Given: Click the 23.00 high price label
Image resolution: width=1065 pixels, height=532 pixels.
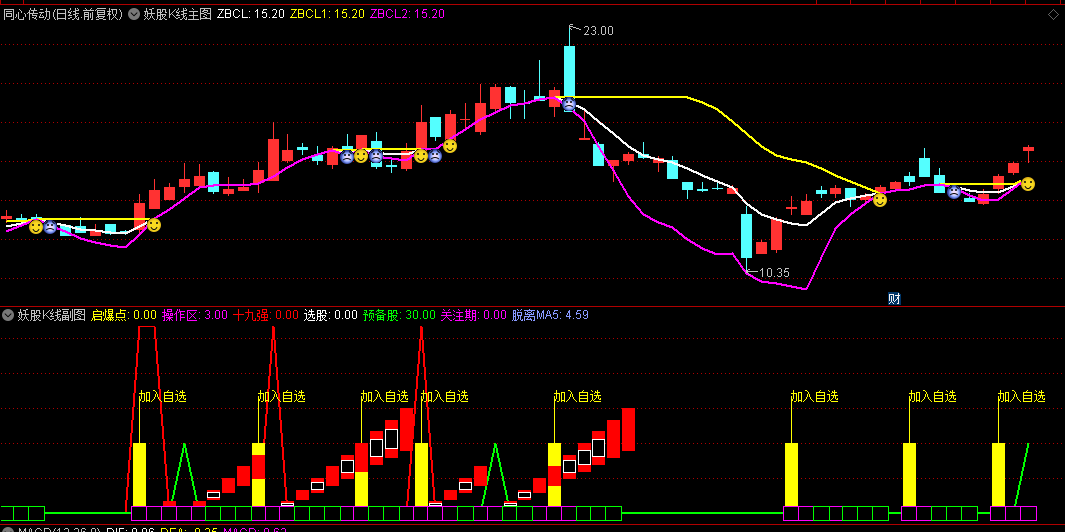Looking at the screenshot, I should click(598, 31).
